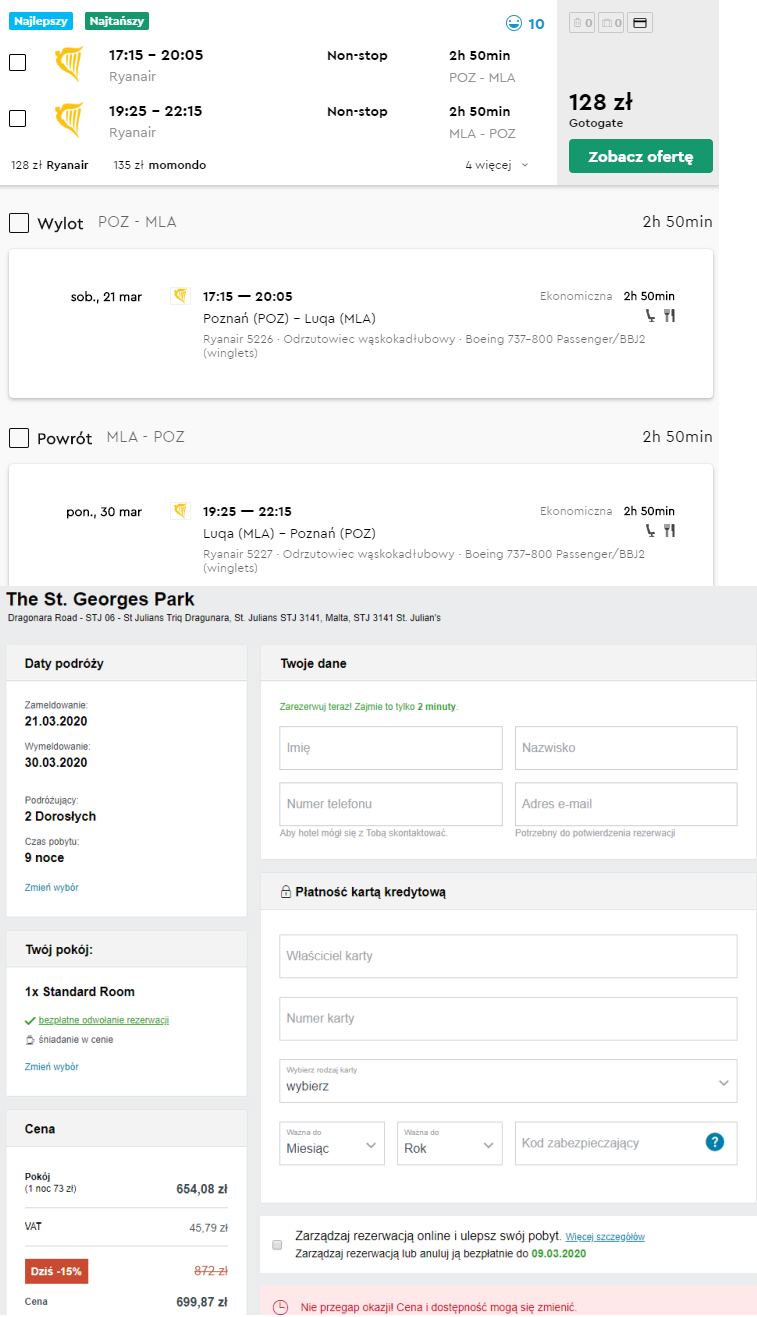Click the Właściciel karty input field

tap(508, 956)
